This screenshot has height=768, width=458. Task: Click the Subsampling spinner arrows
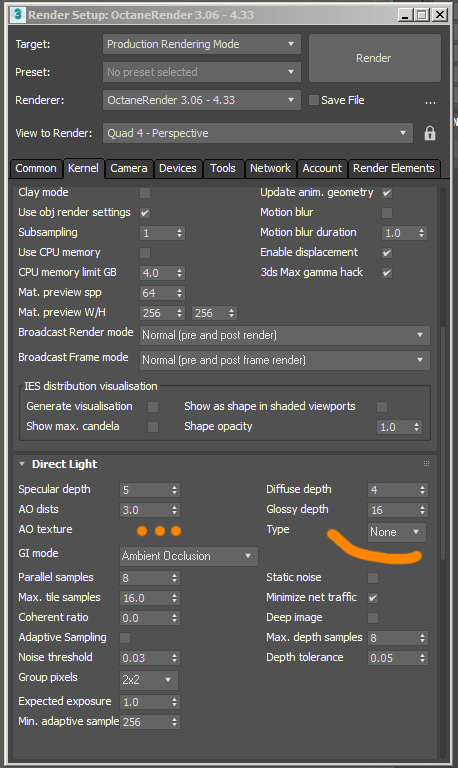pos(180,233)
